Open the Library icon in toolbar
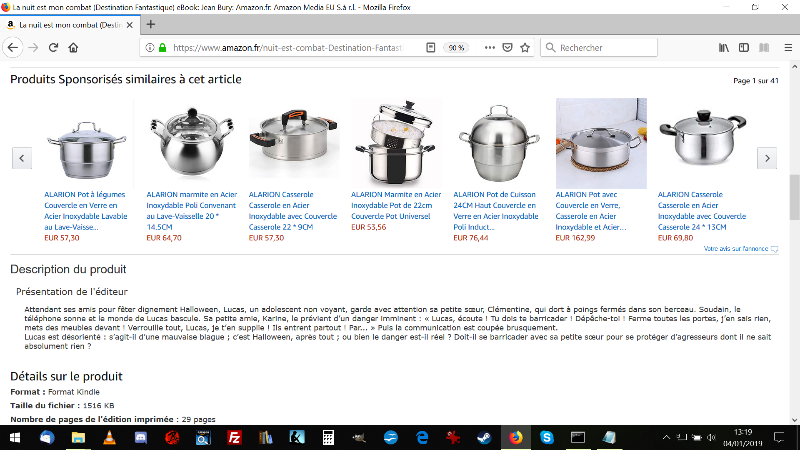Image resolution: width=800 pixels, height=450 pixels. pyautogui.click(x=723, y=47)
